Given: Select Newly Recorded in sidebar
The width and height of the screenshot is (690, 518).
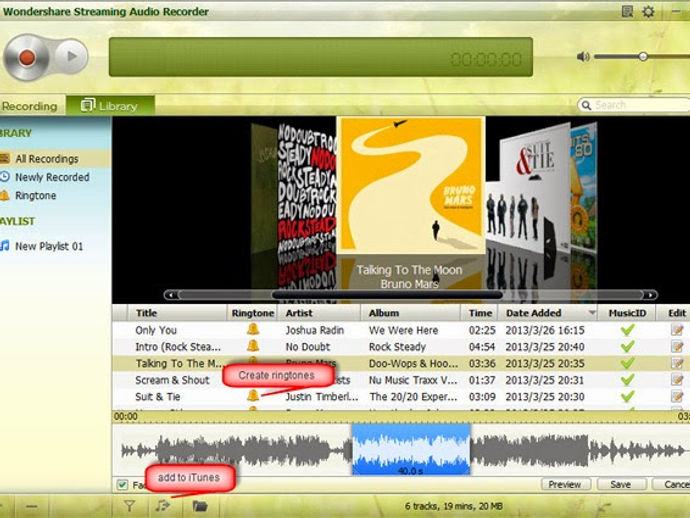Looking at the screenshot, I should tap(52, 177).
